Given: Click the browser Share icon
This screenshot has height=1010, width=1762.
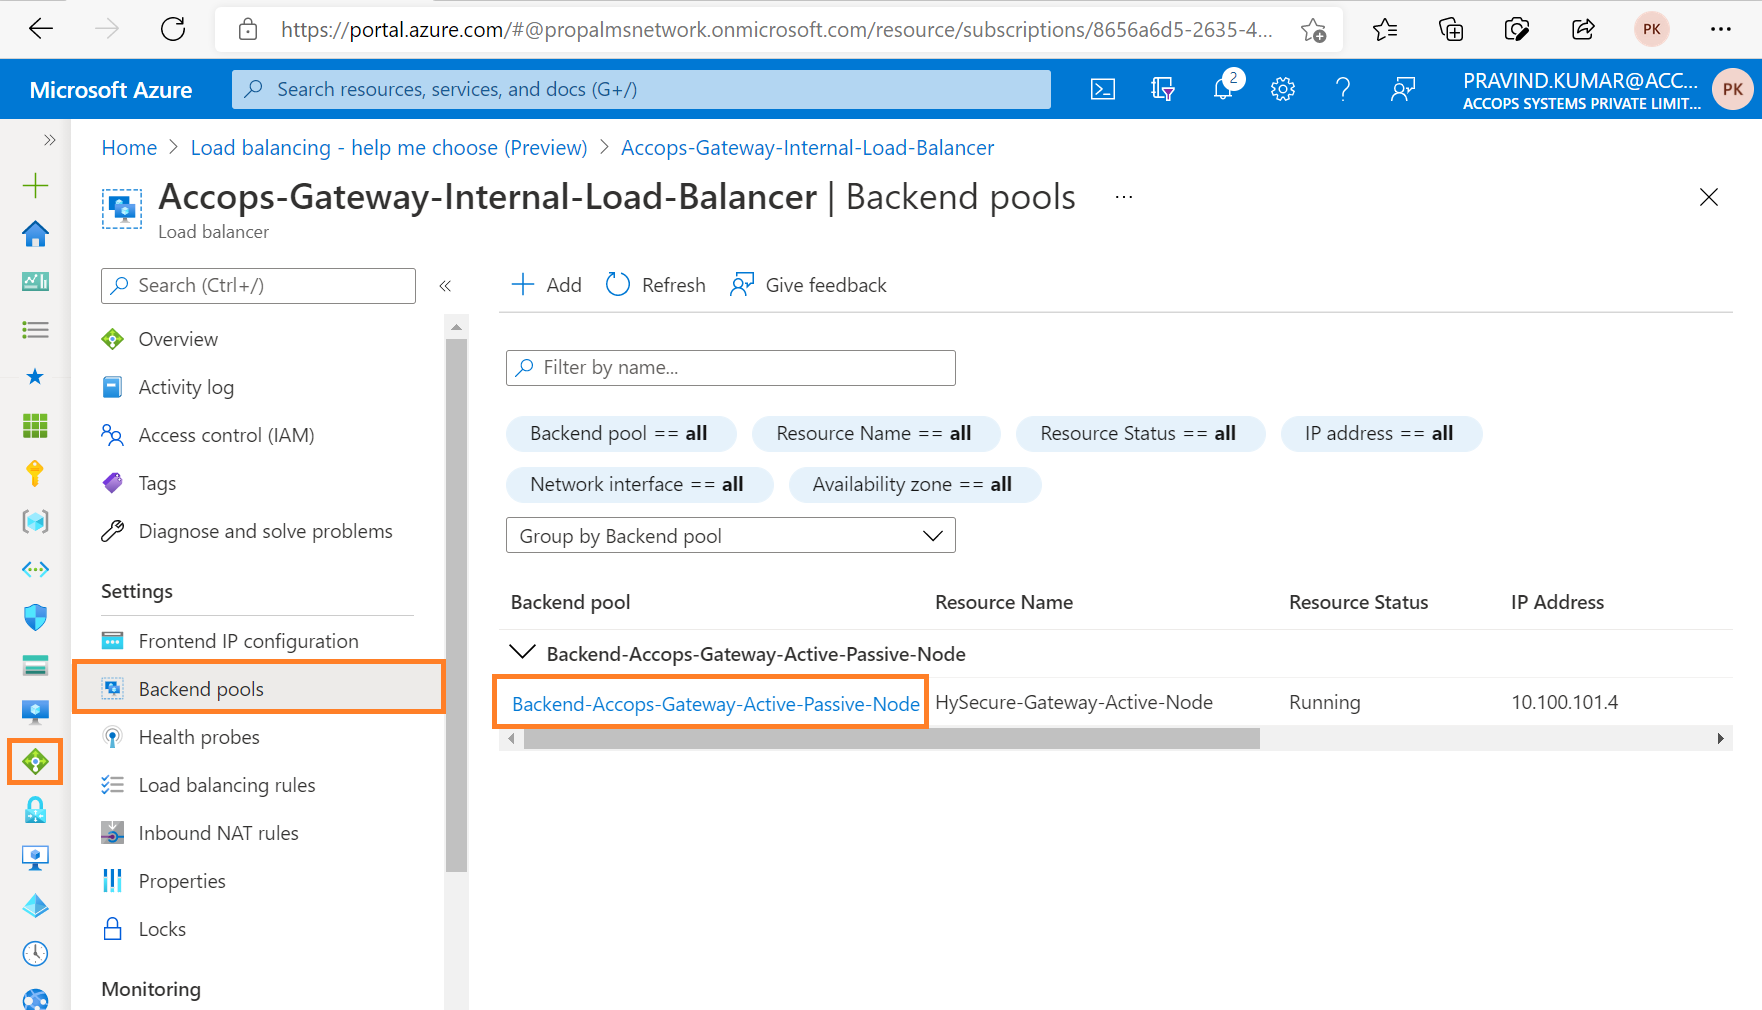Looking at the screenshot, I should (1583, 29).
